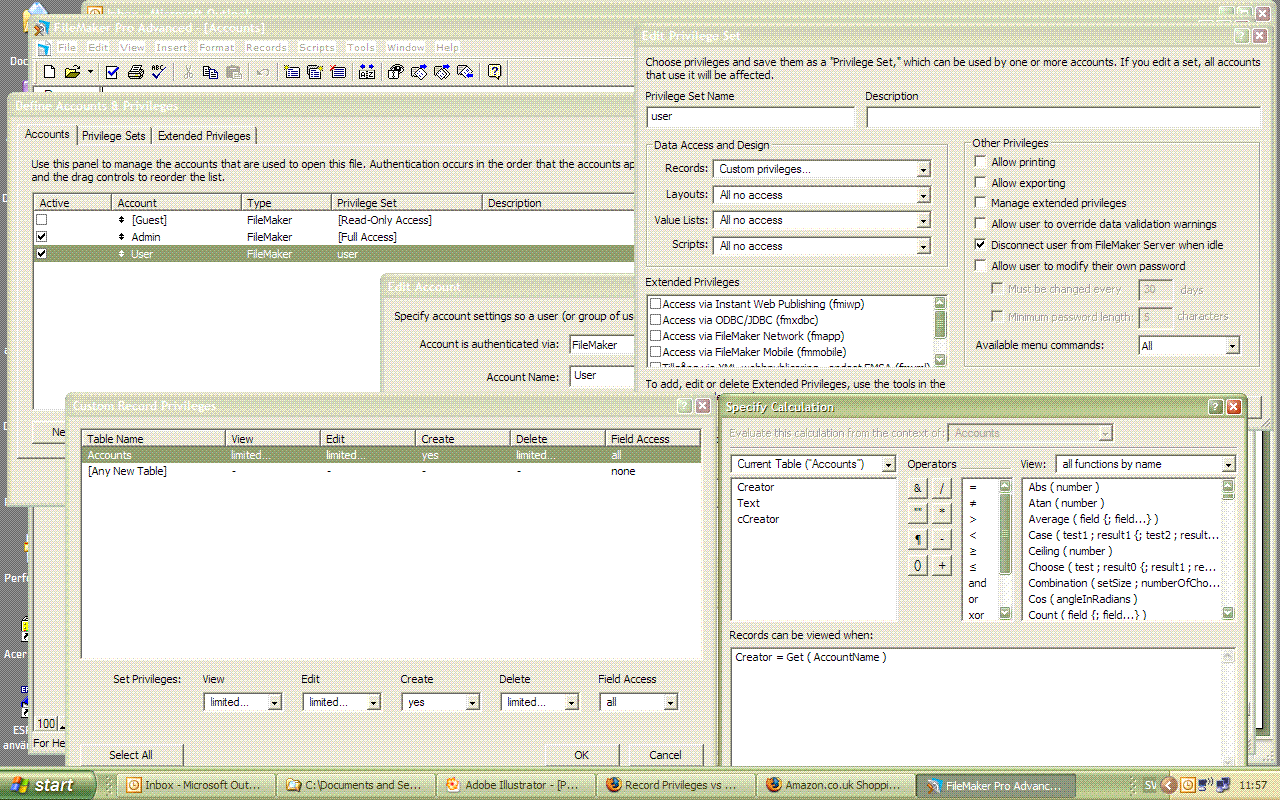Screen dimensions: 1280x800
Task: Click the Help question mark toolbar icon
Action: [494, 72]
